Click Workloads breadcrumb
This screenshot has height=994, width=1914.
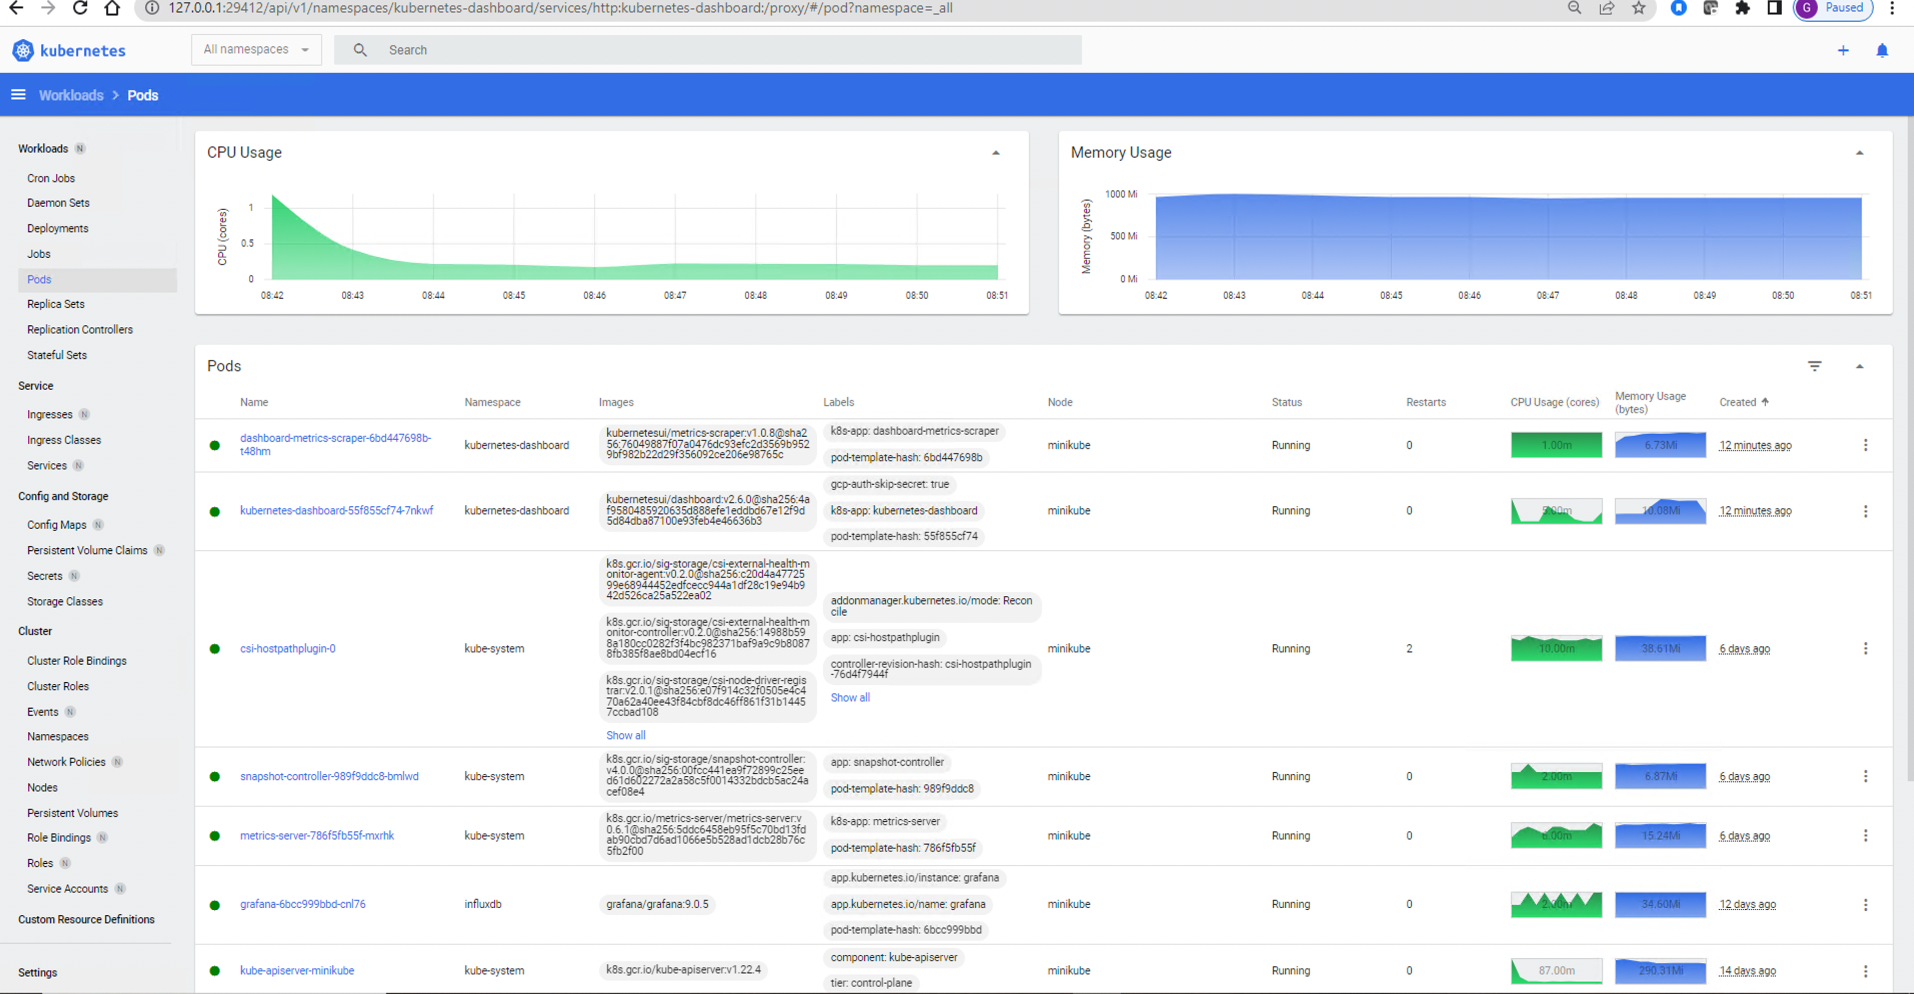71,95
